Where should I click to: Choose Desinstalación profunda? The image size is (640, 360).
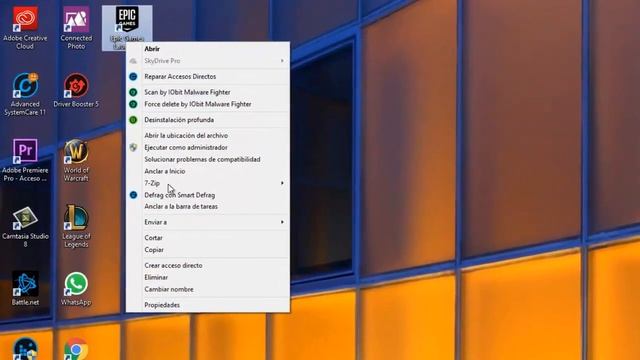(208, 120)
